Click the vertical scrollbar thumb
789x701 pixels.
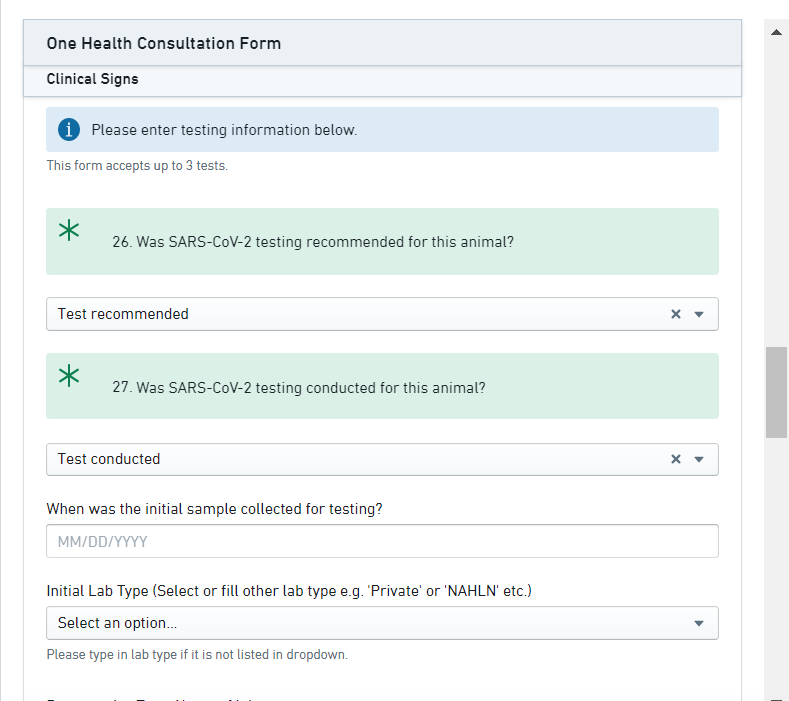pyautogui.click(x=776, y=392)
